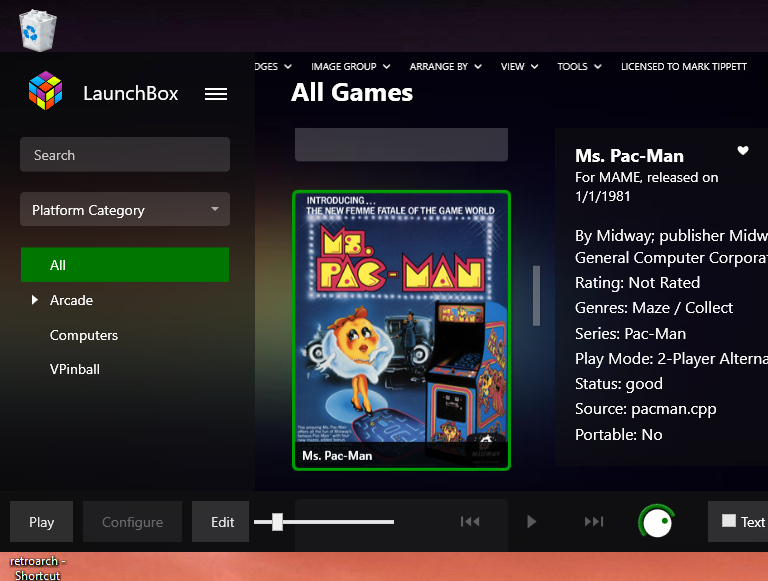Focus the Search input field
768x581 pixels.
click(125, 155)
